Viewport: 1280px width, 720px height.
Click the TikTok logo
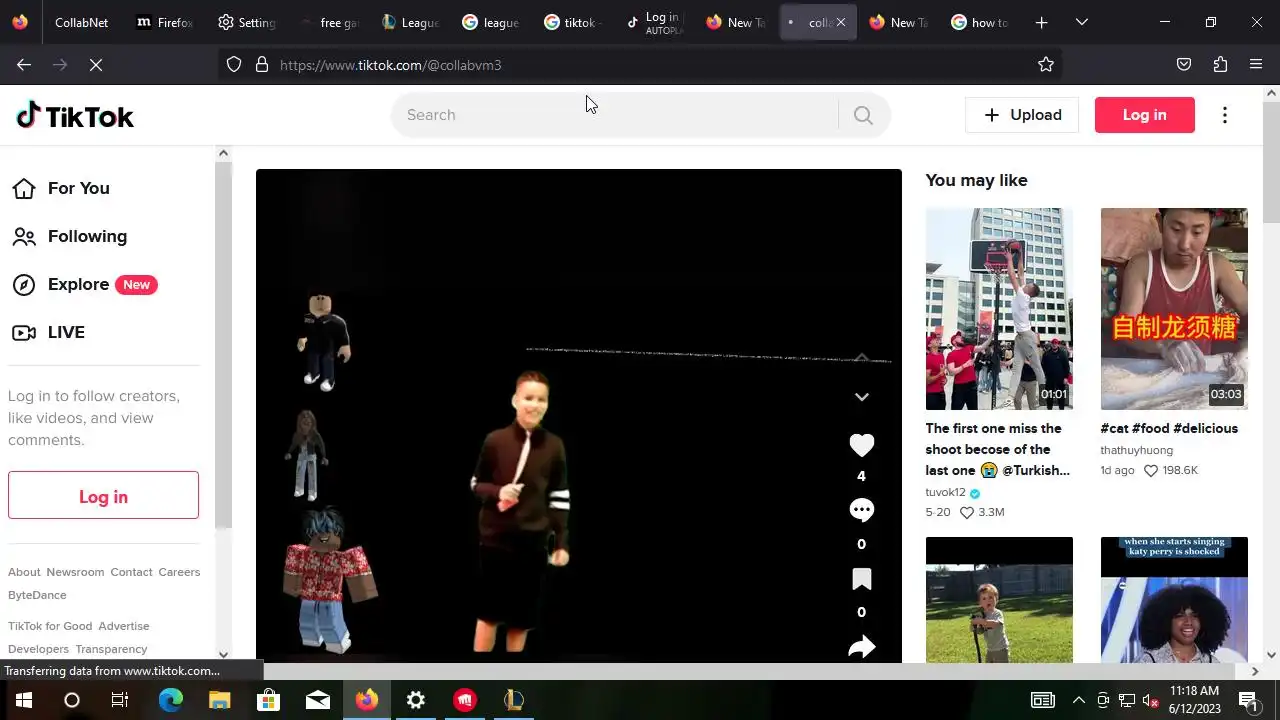[75, 116]
